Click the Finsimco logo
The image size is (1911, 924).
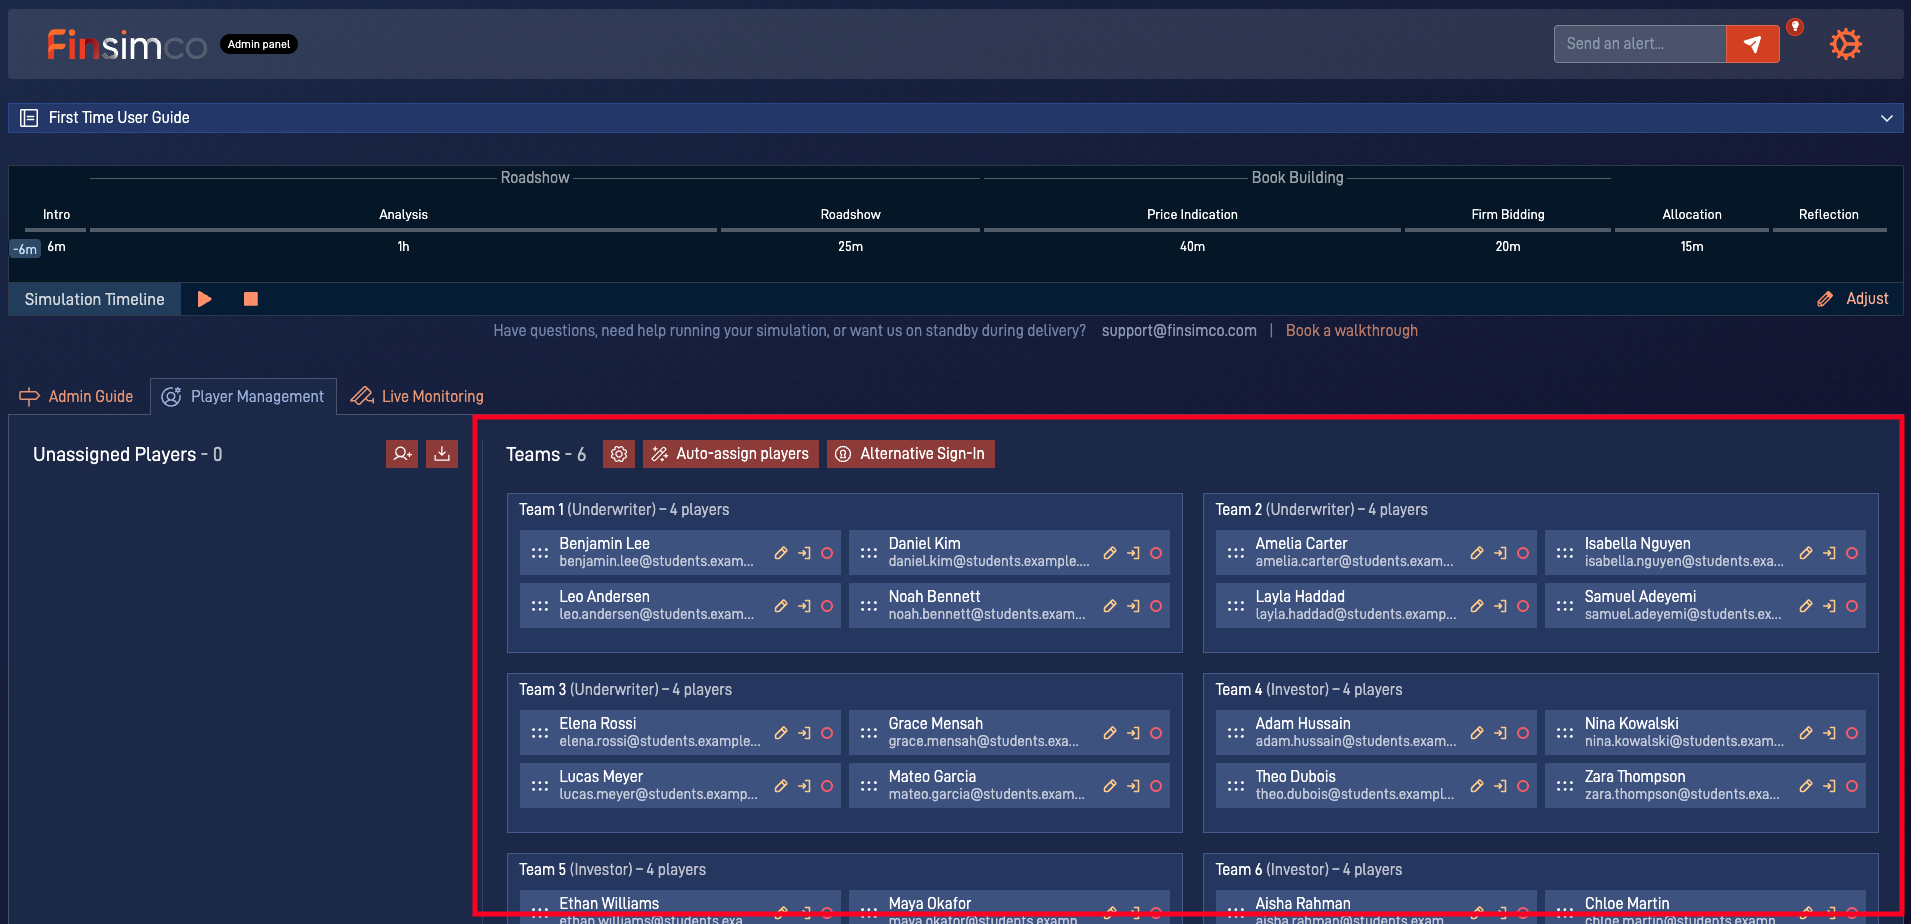pyautogui.click(x=127, y=45)
